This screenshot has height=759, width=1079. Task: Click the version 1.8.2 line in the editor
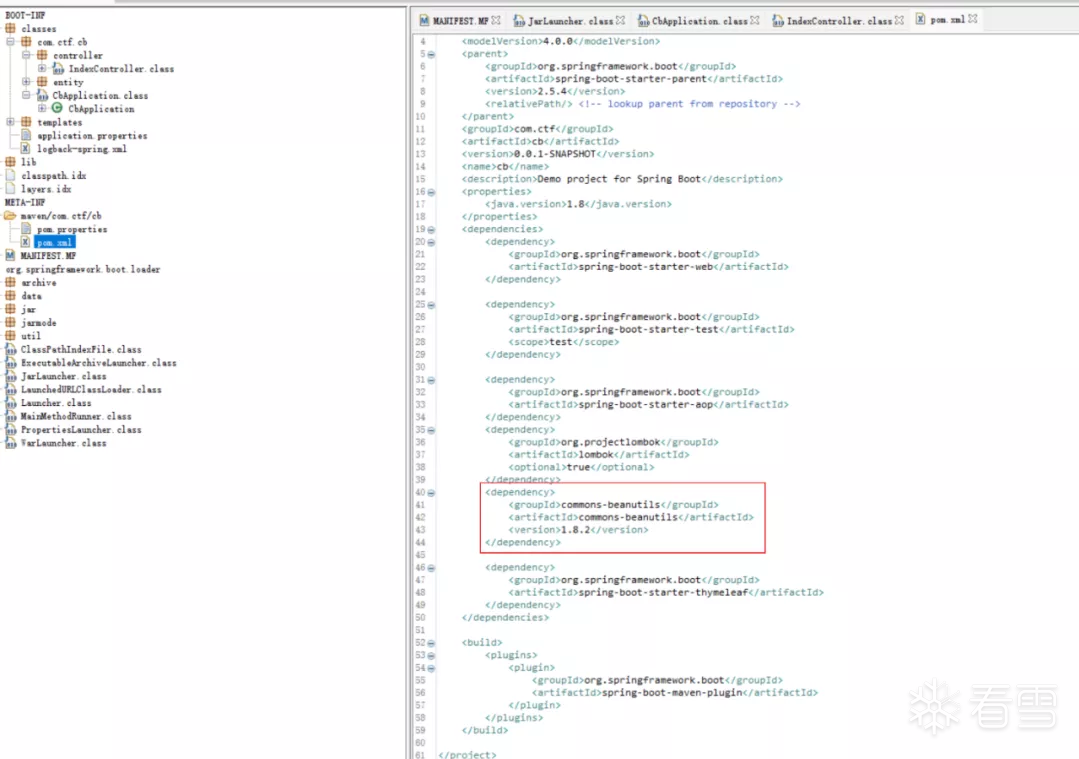point(578,530)
